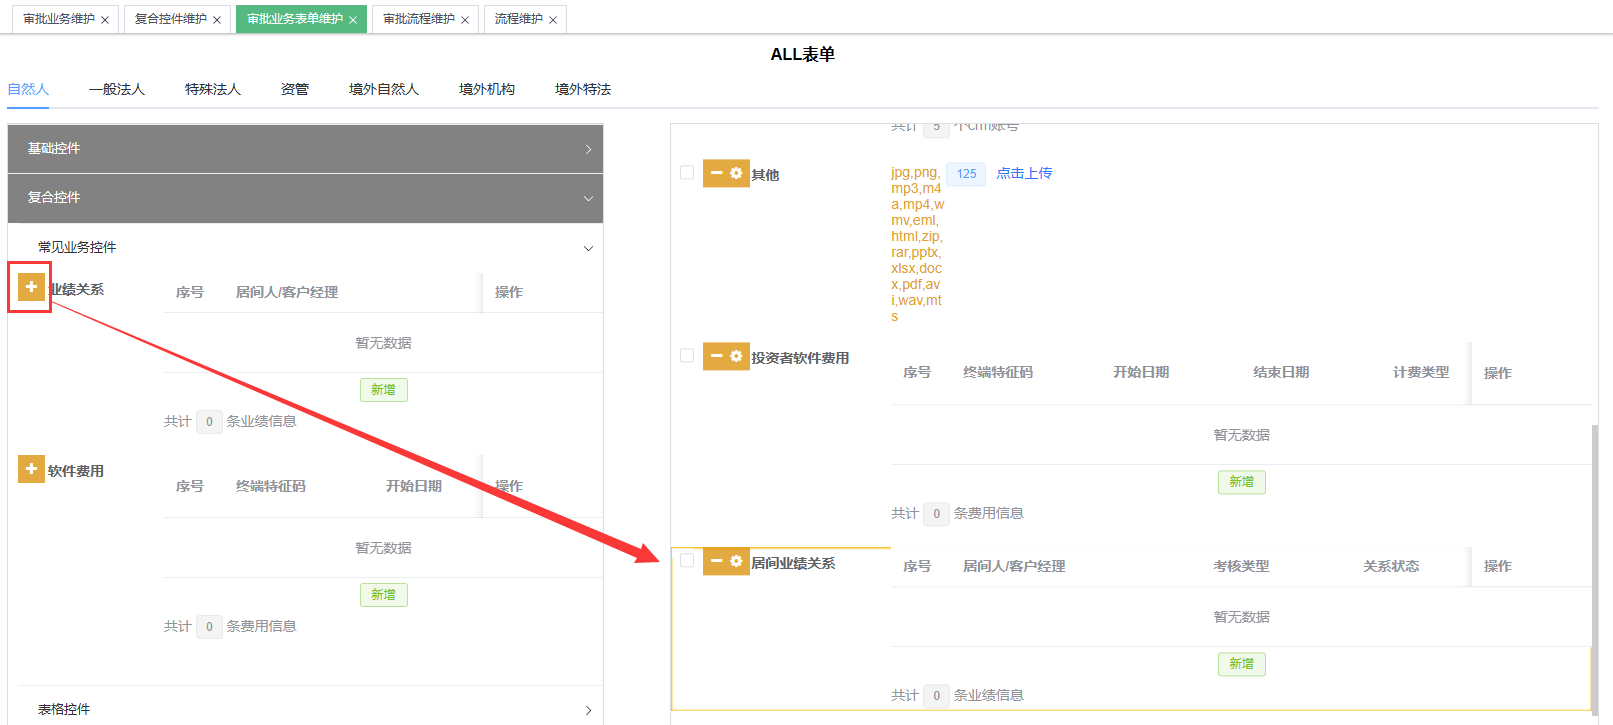The image size is (1613, 725).
Task: Add the 业绩关系 control with its plus icon
Action: pos(31,287)
